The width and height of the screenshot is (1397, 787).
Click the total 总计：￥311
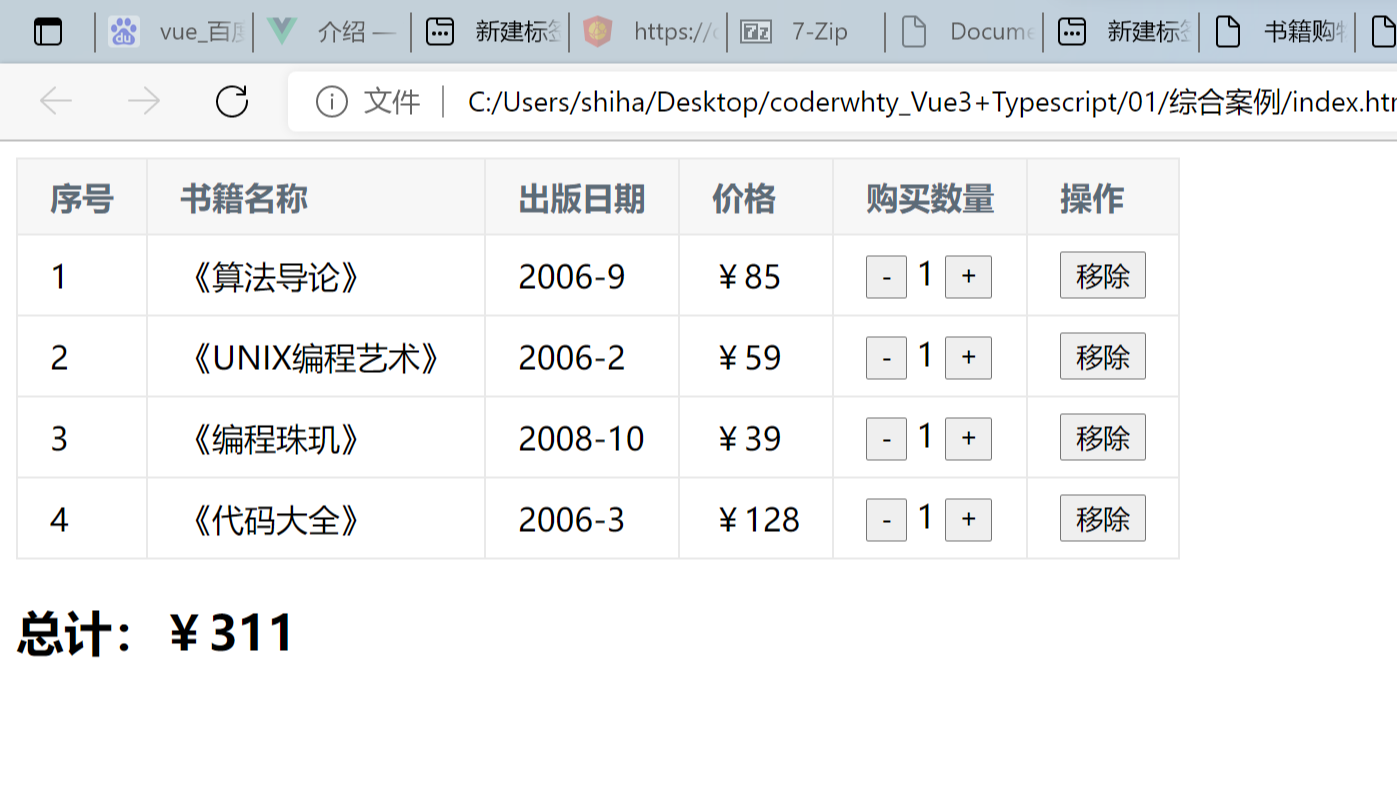coord(156,633)
